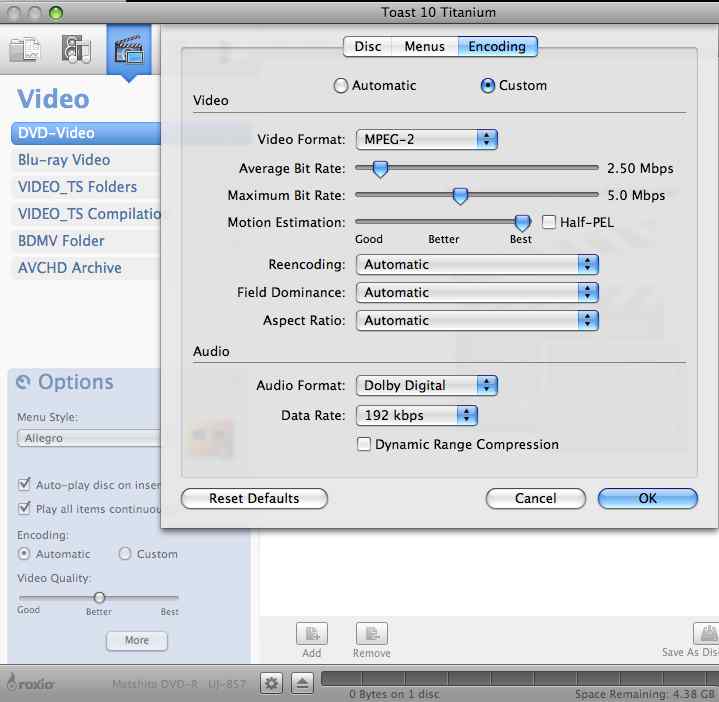Screen dimensions: 719x702
Task: Enable Dynamic Range Compression checkbox
Action: coord(364,444)
